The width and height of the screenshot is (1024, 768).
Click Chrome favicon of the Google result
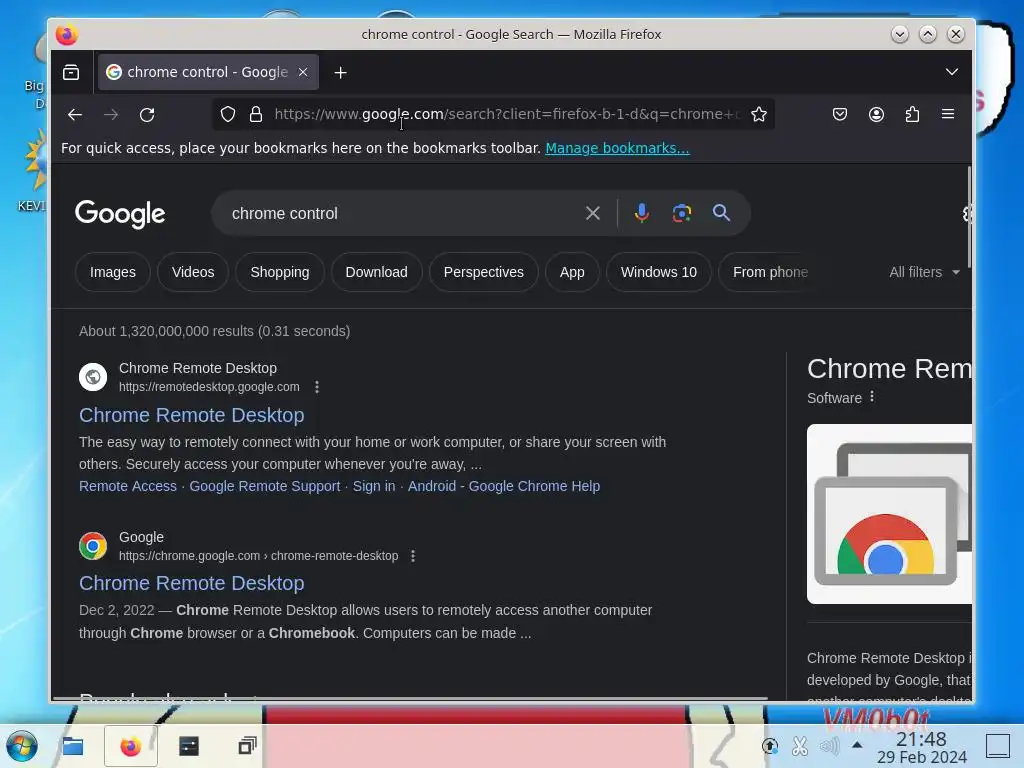coord(93,546)
